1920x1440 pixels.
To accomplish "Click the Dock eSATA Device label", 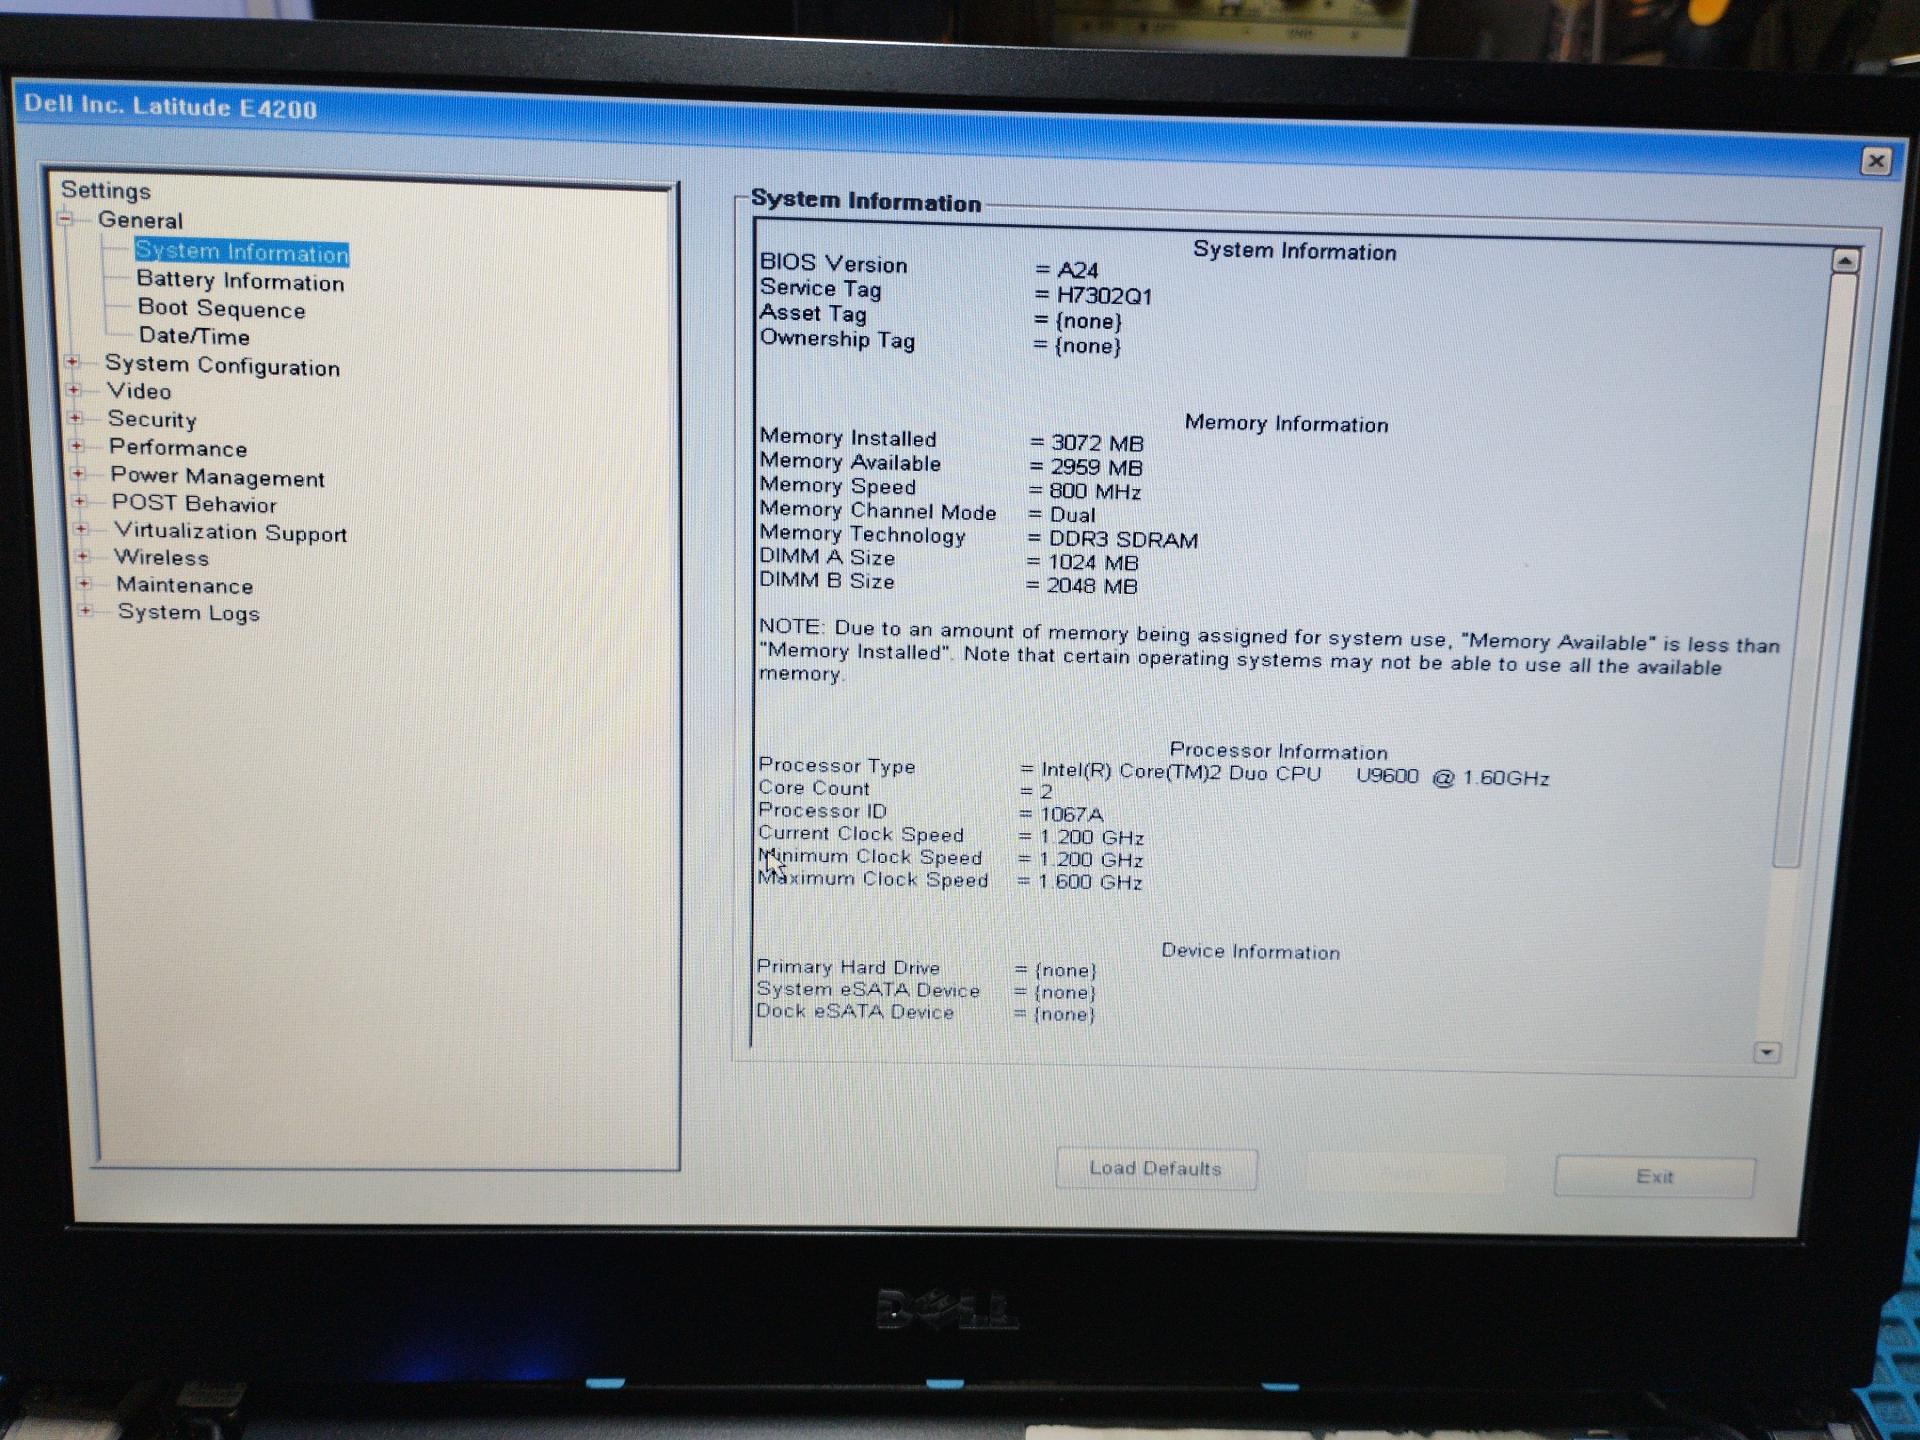I will [x=854, y=1011].
